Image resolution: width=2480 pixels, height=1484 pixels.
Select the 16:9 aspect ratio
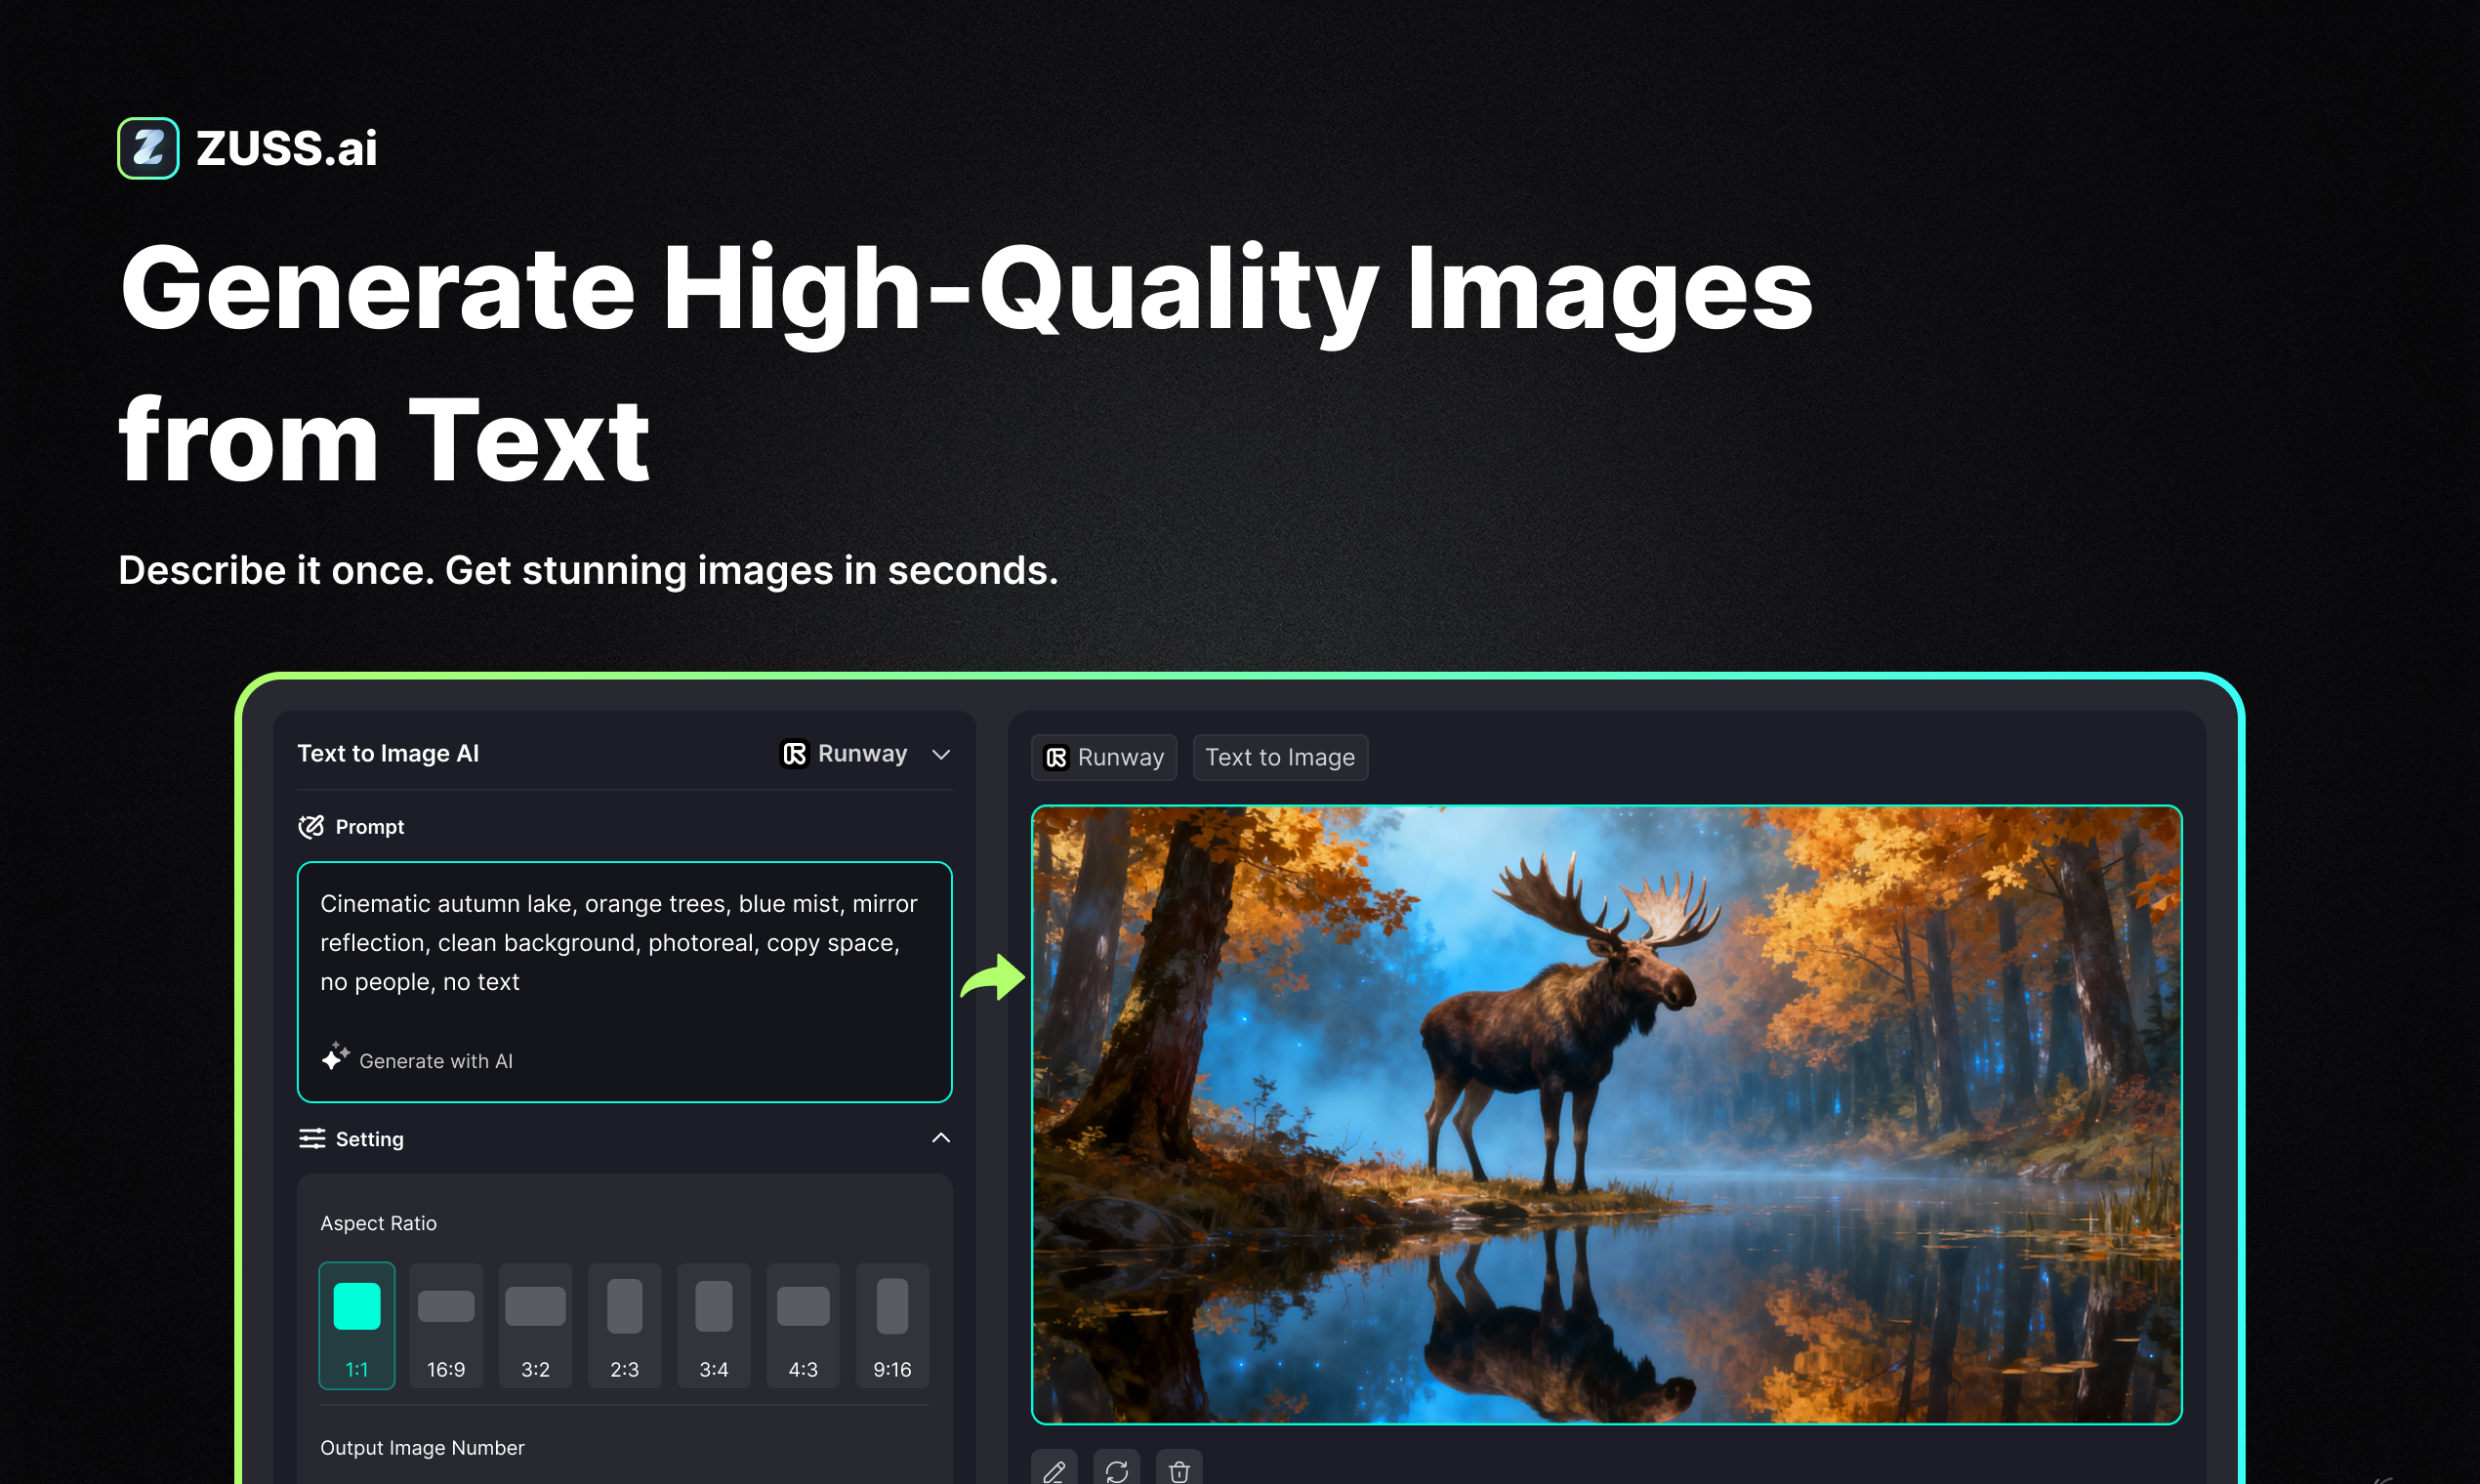pyautogui.click(x=446, y=1326)
